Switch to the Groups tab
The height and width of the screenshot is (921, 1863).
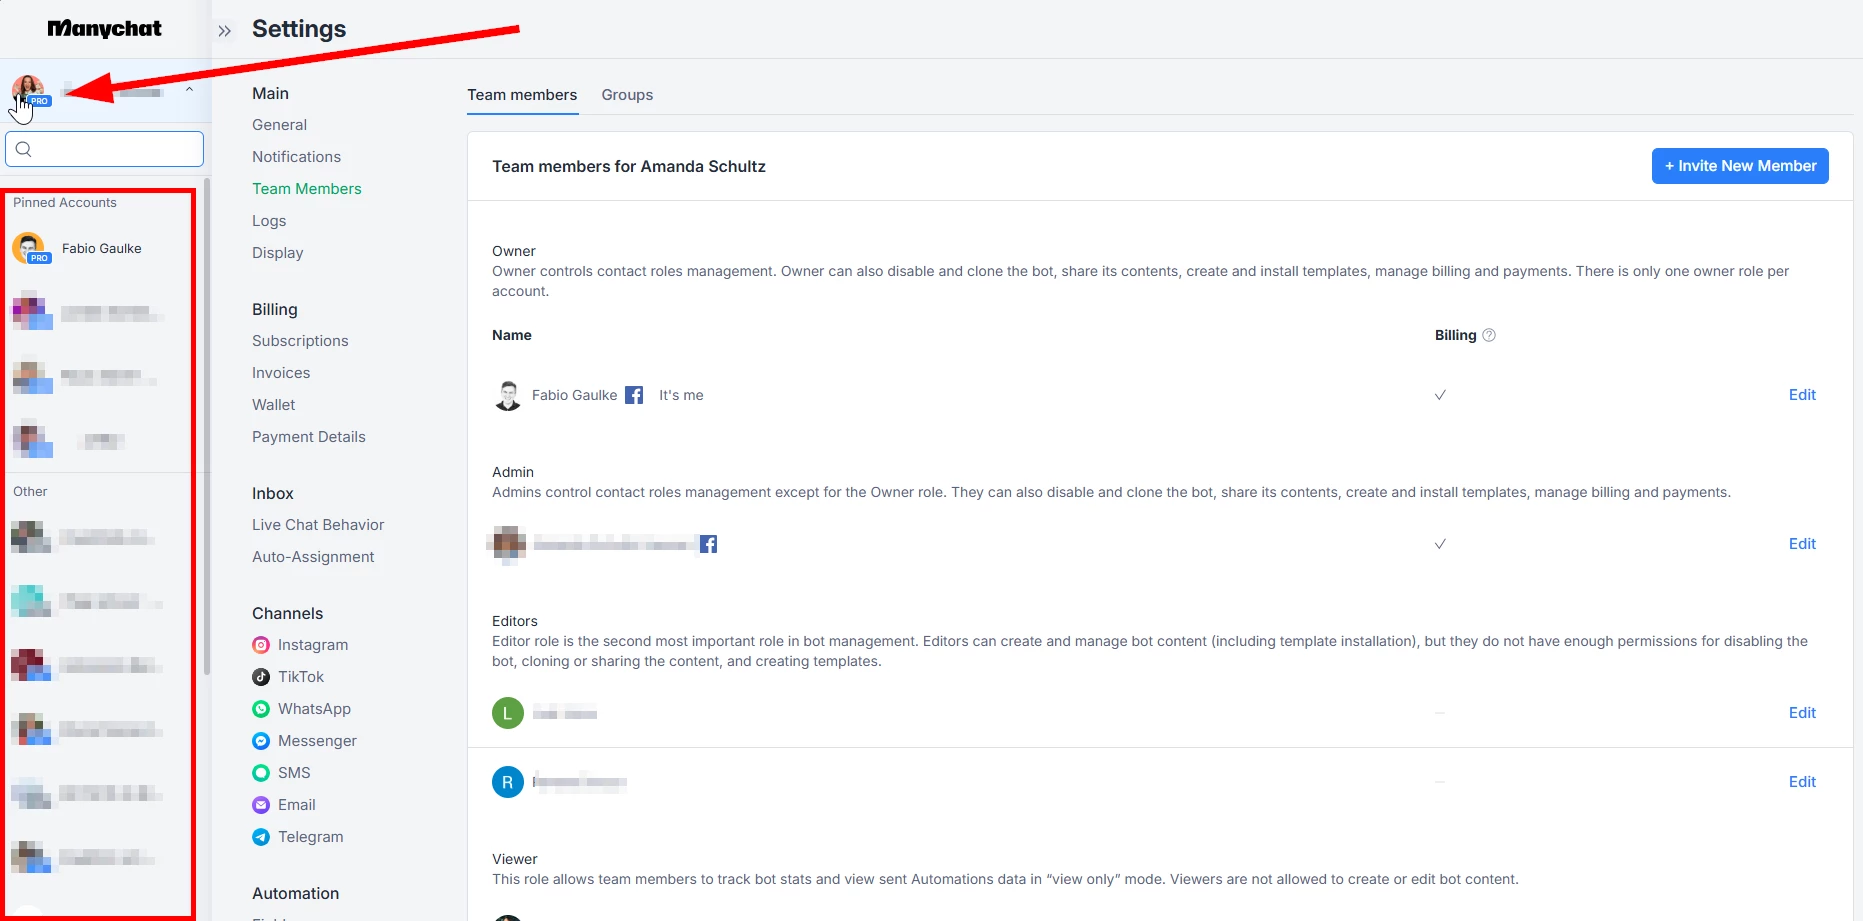[x=627, y=95]
